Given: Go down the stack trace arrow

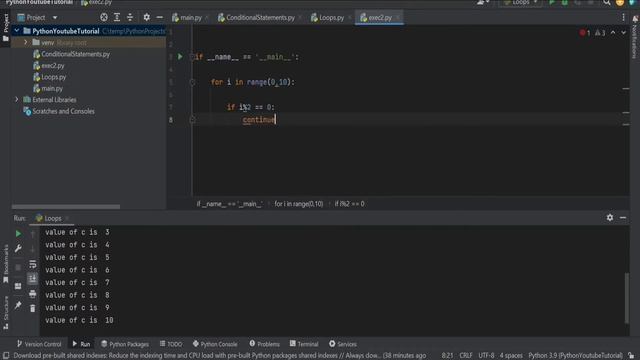Looking at the screenshot, I should click(x=33, y=249).
